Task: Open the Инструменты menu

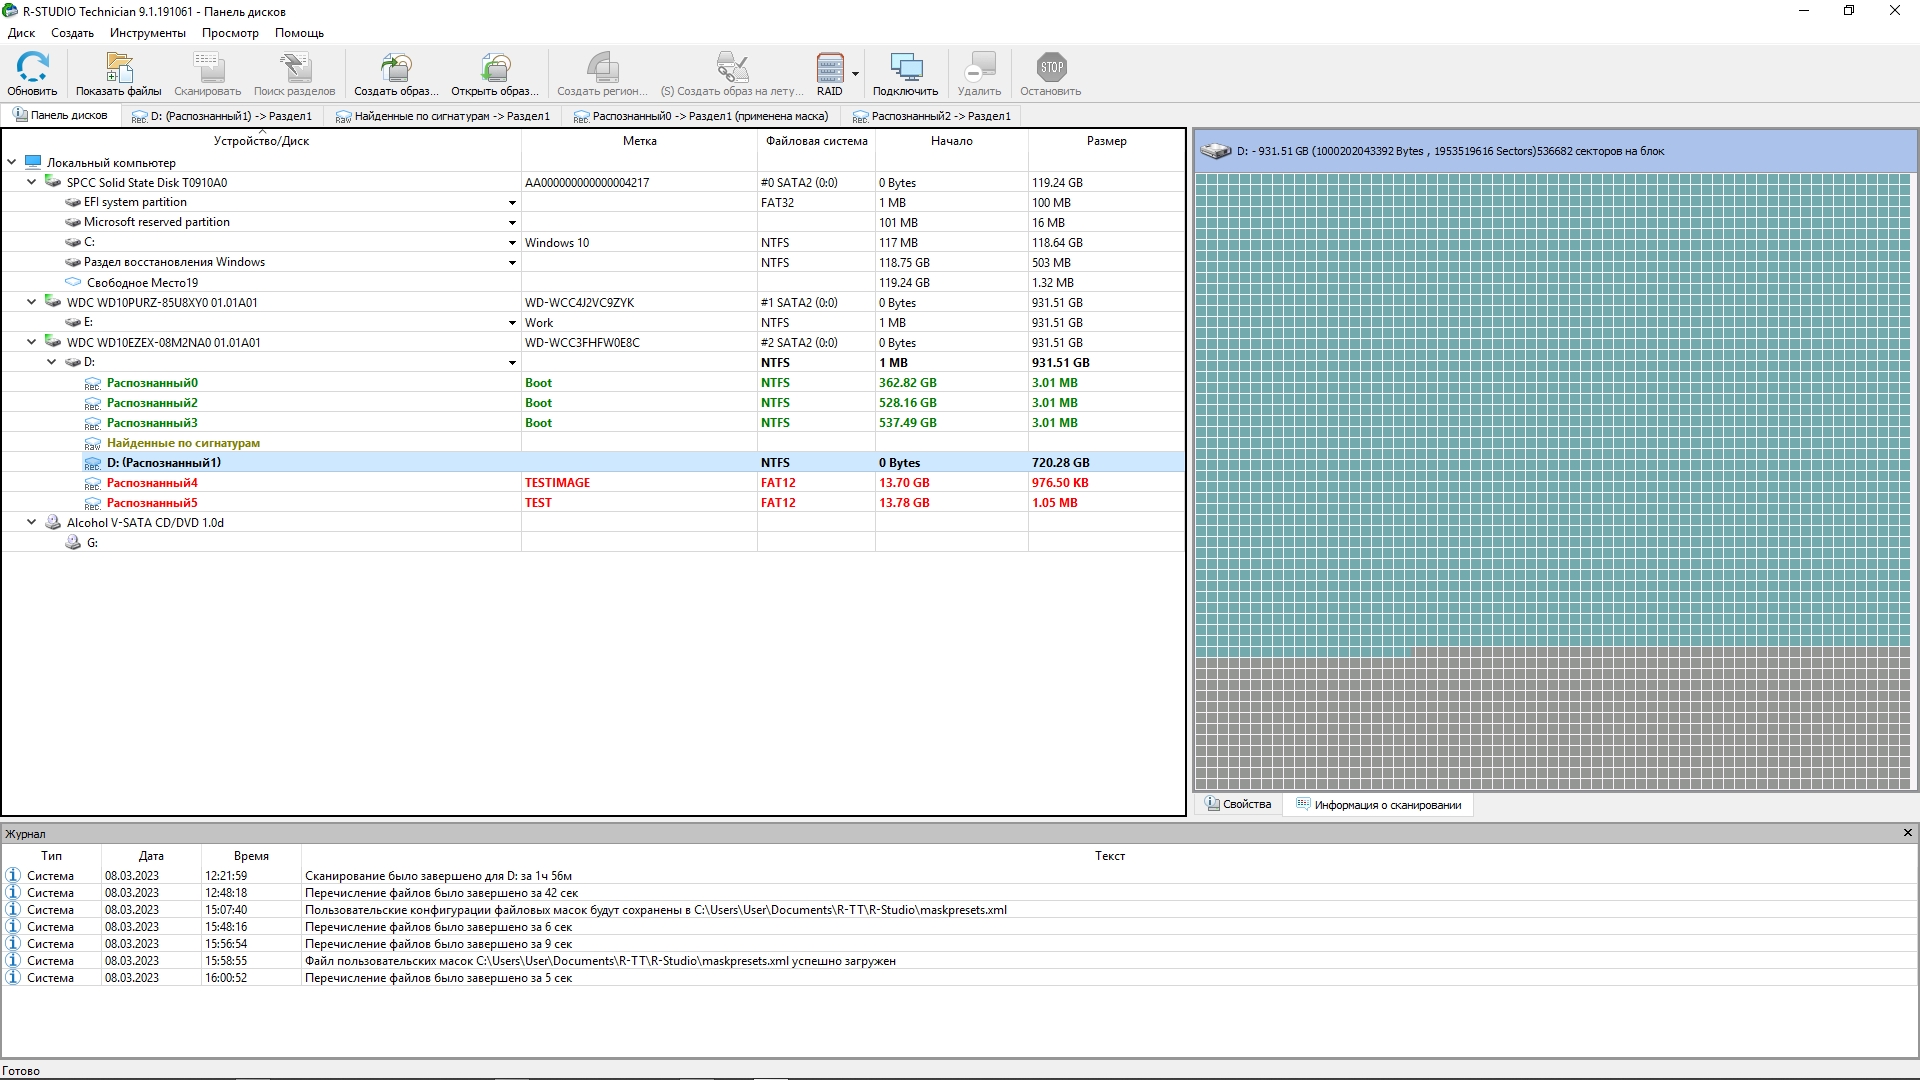Action: coord(147,33)
